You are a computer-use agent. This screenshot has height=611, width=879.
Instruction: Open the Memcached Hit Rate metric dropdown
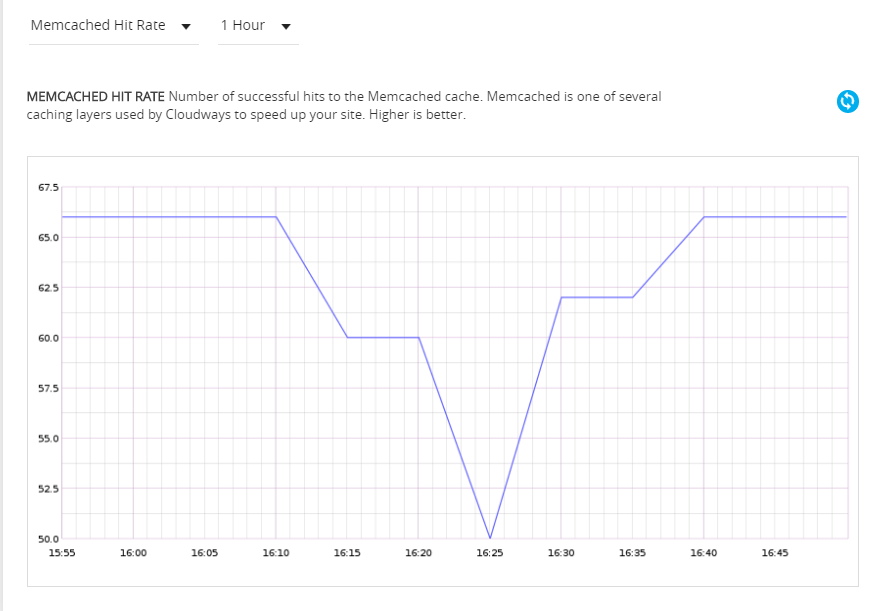[x=98, y=25]
